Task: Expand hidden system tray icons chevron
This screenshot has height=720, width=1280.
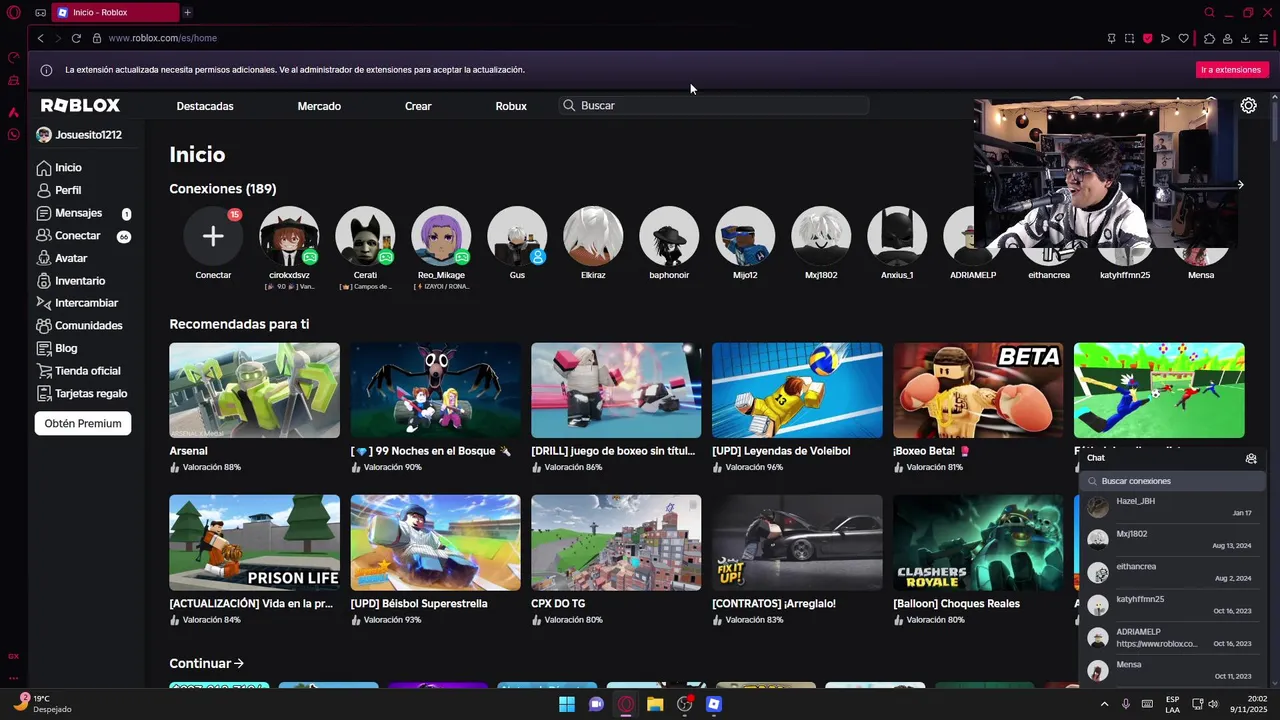Action: point(1104,704)
